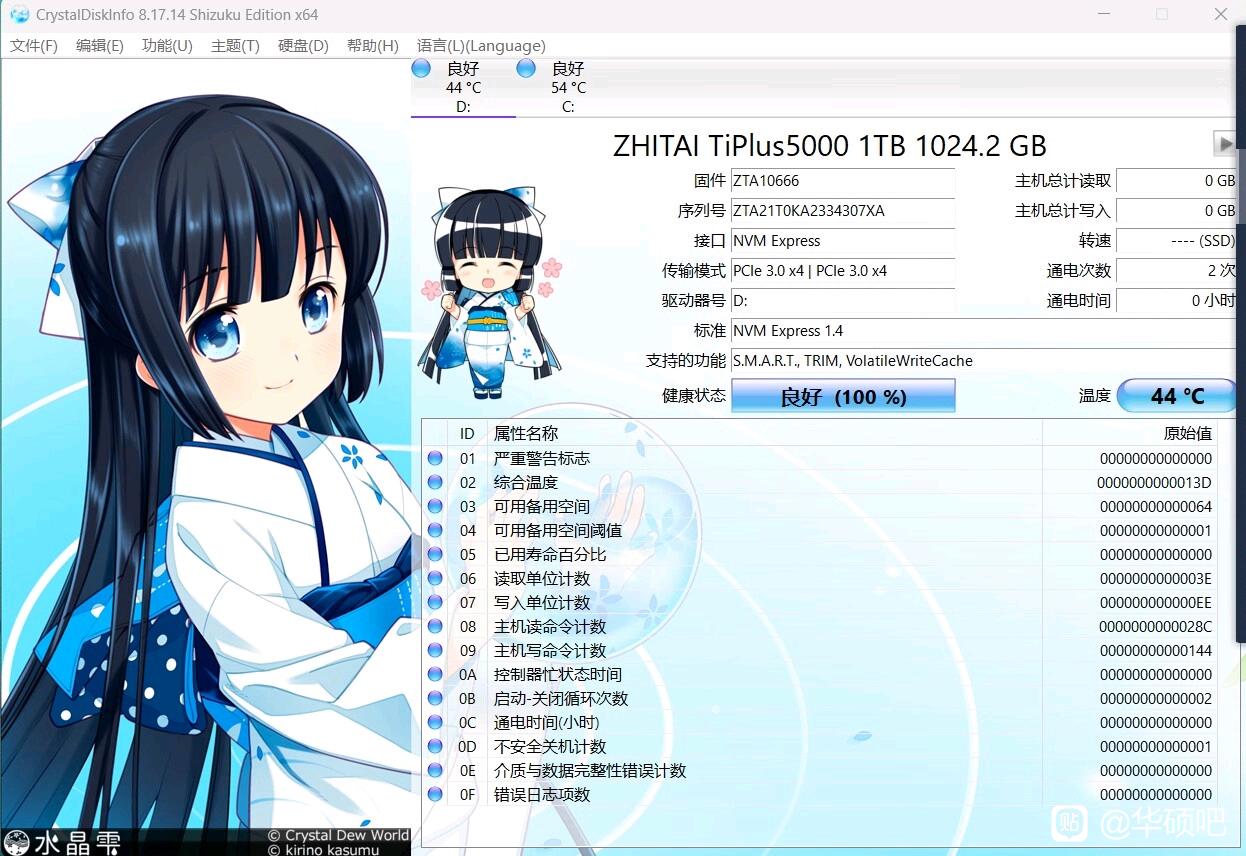Click the 44 °C temperature button
Image resolution: width=1246 pixels, height=856 pixels.
(x=1177, y=396)
